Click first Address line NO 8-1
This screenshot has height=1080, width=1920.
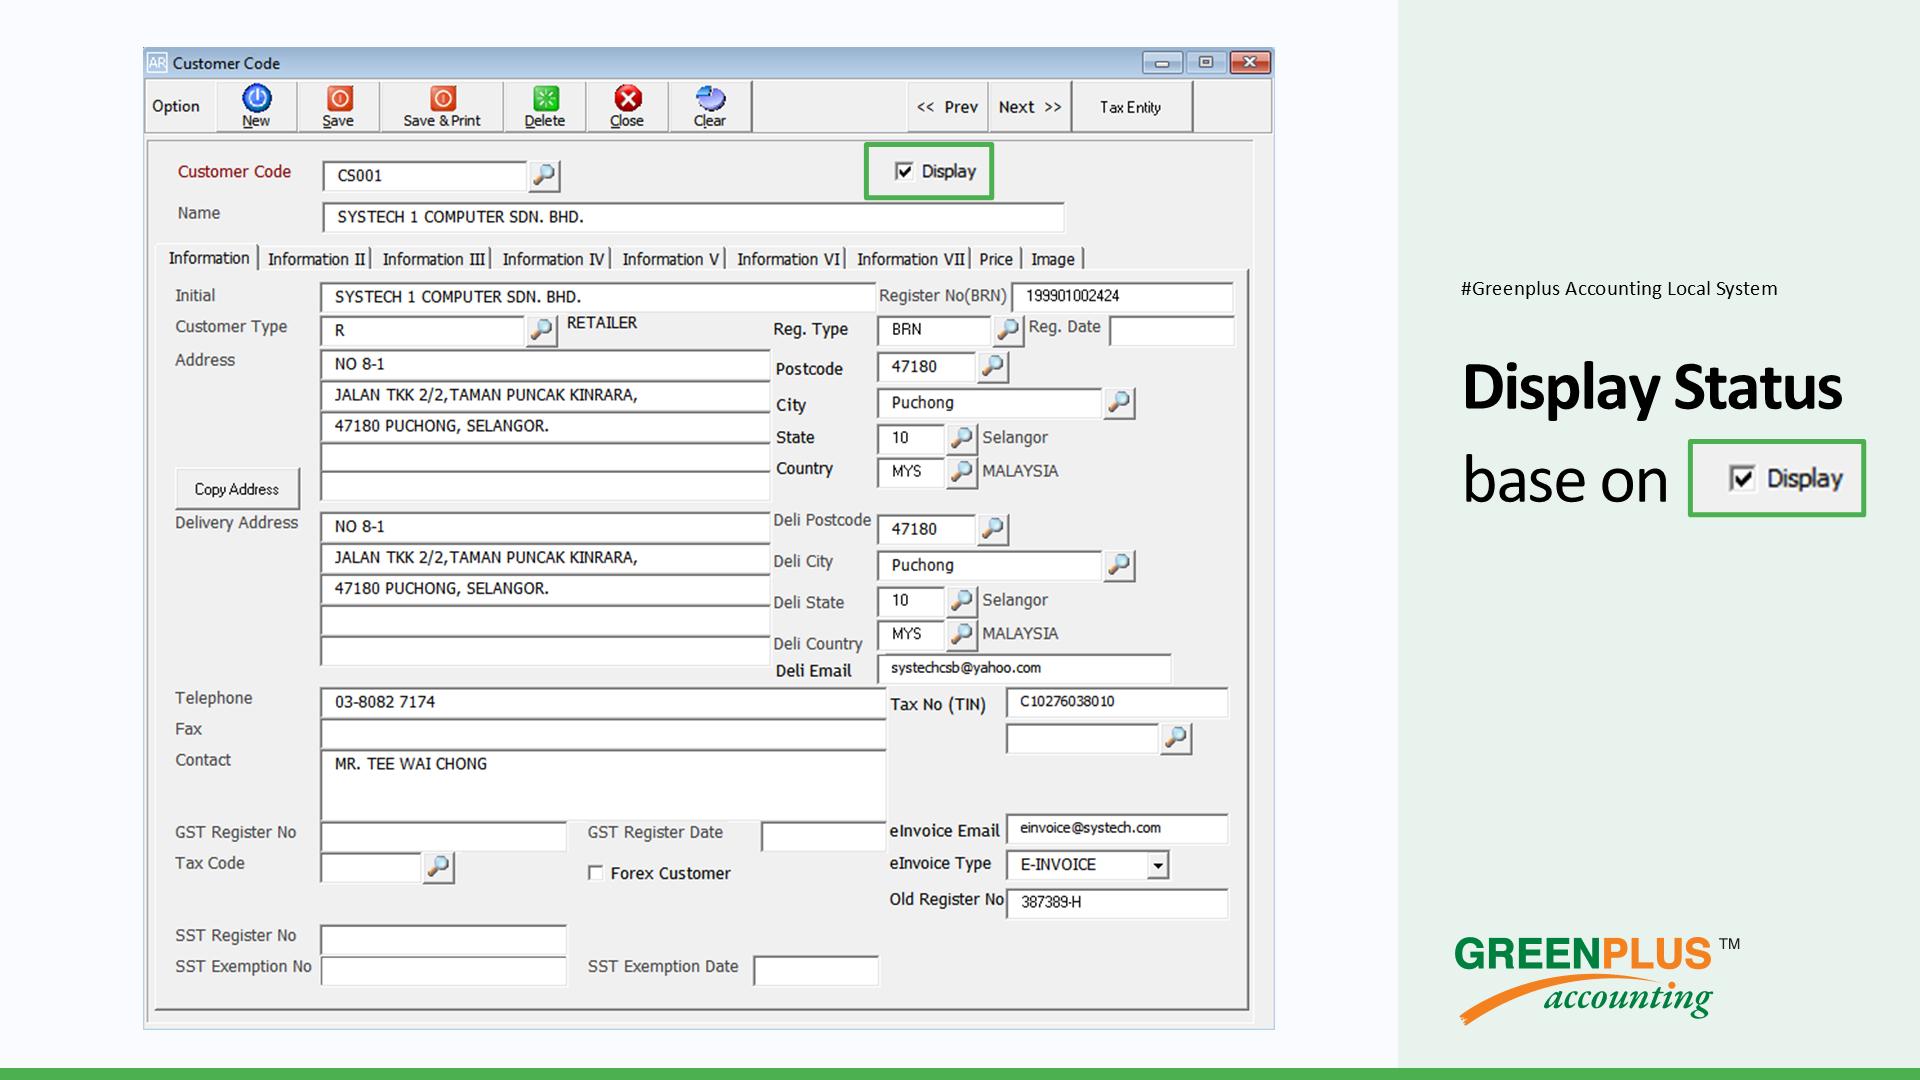[x=545, y=365]
